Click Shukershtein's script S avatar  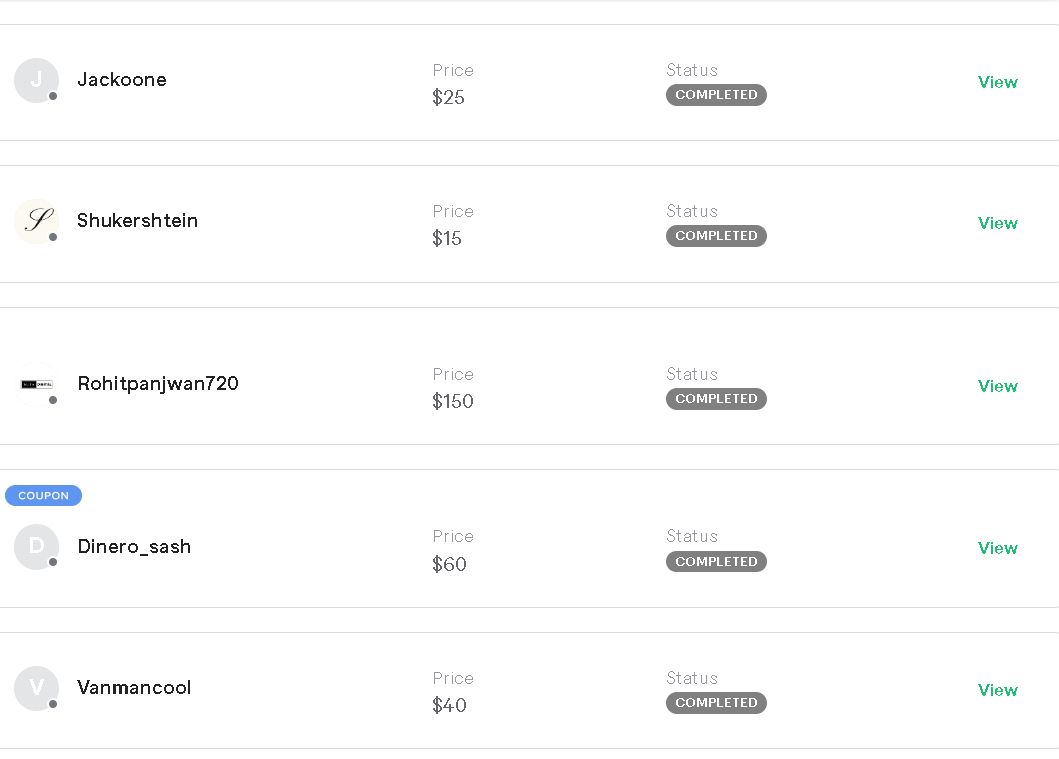click(x=36, y=221)
